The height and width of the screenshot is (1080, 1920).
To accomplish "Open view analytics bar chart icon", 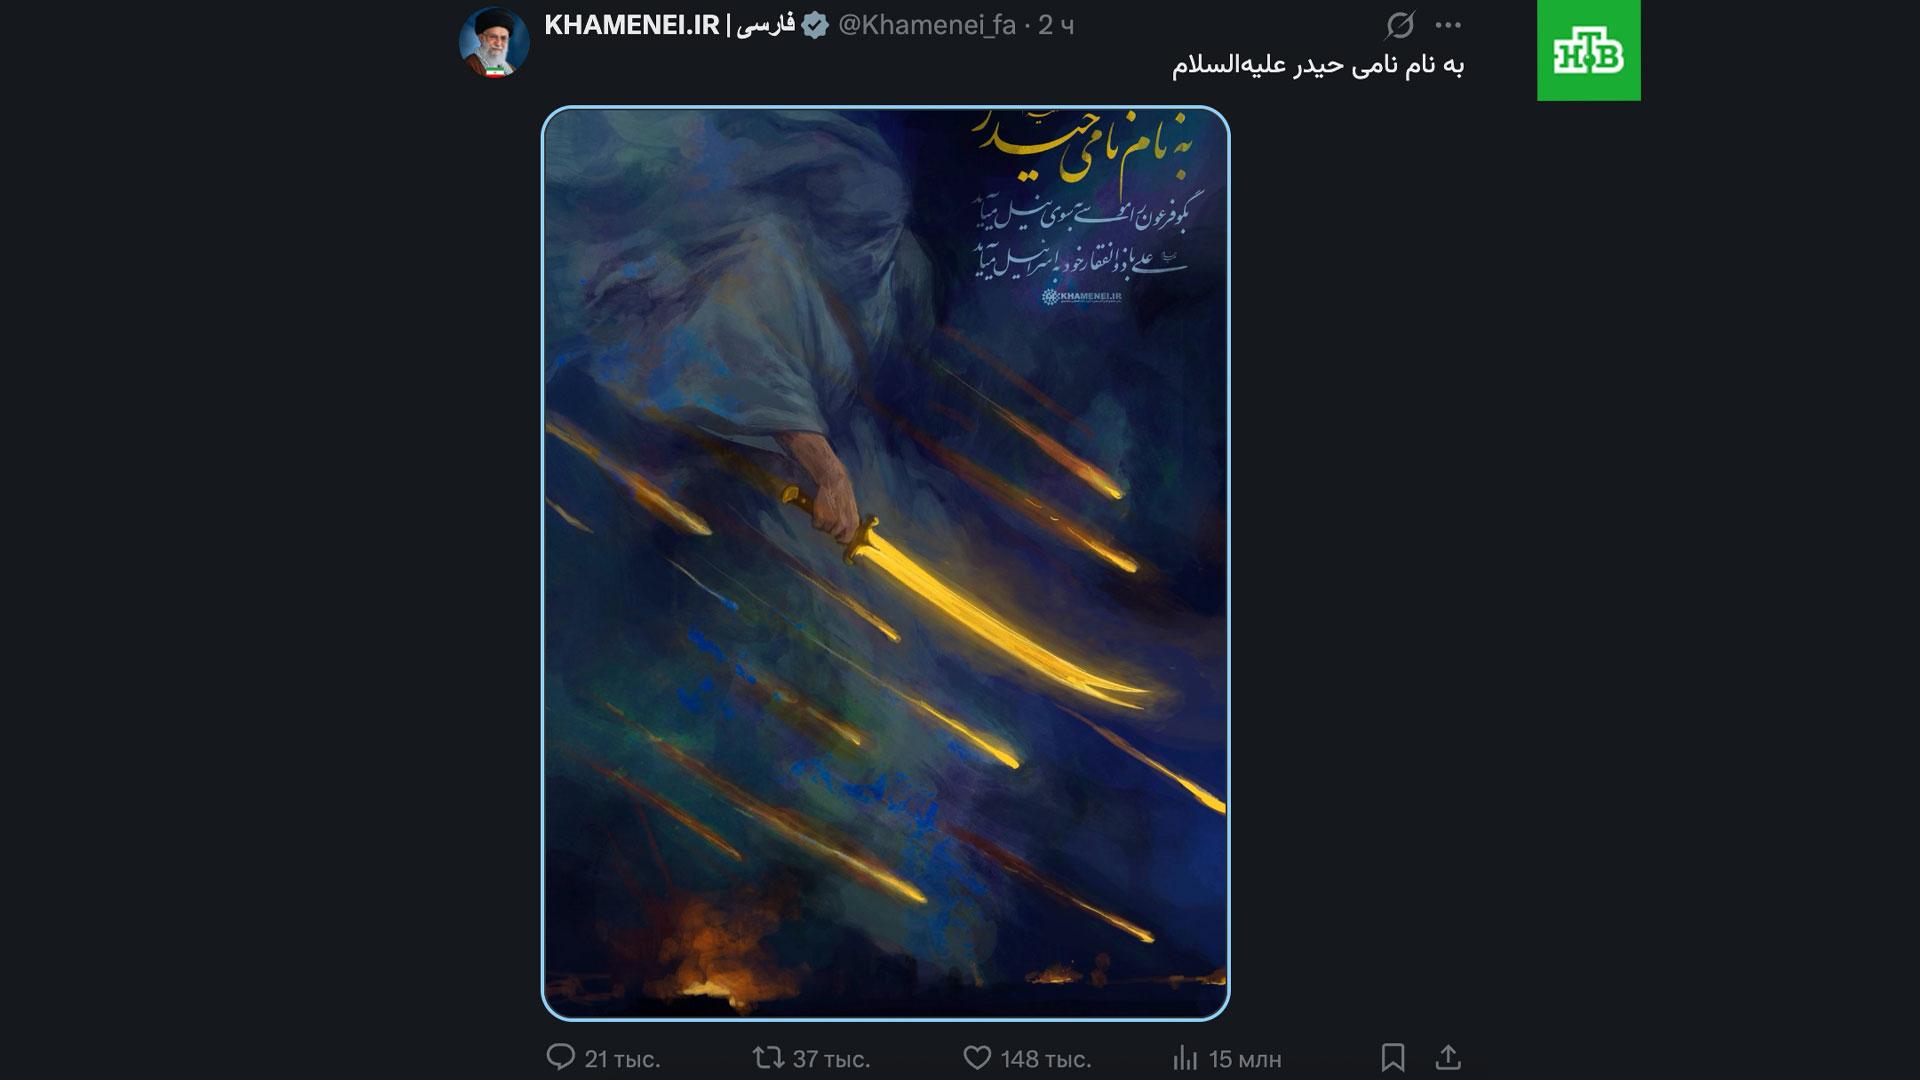I will point(1185,1057).
